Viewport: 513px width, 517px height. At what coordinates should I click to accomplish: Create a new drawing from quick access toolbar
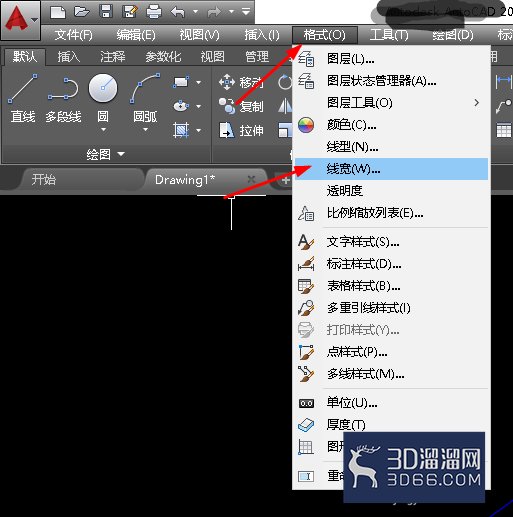(58, 12)
